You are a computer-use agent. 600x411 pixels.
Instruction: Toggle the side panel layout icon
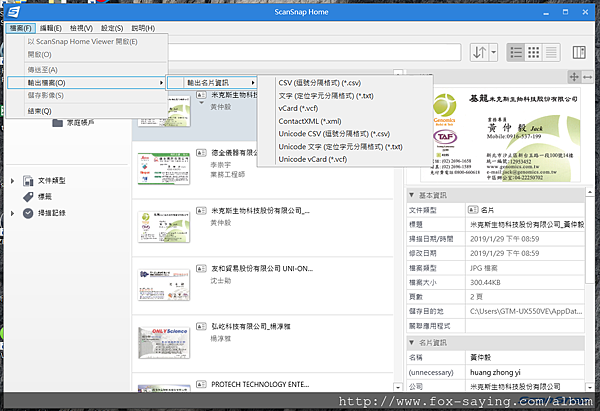(579, 52)
